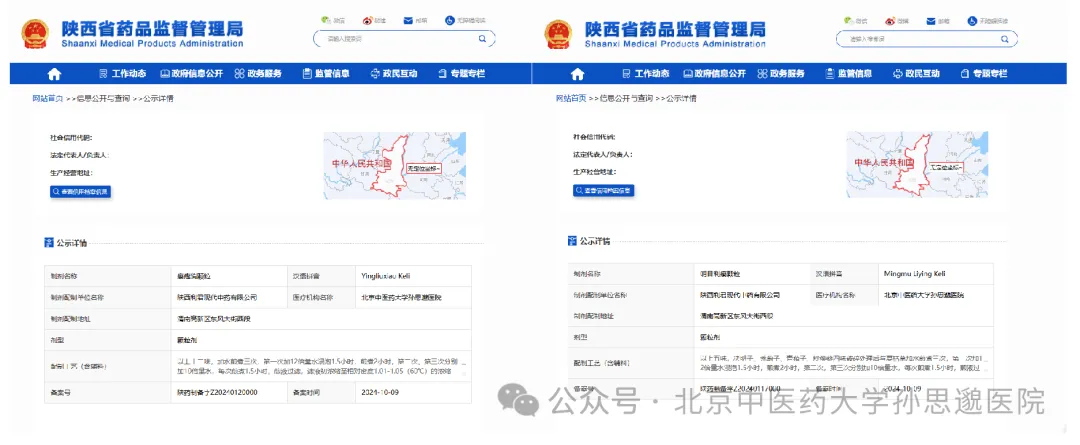Open 工作动态 menu on right page
Screen dimensions: 1080x445
click(x=645, y=74)
